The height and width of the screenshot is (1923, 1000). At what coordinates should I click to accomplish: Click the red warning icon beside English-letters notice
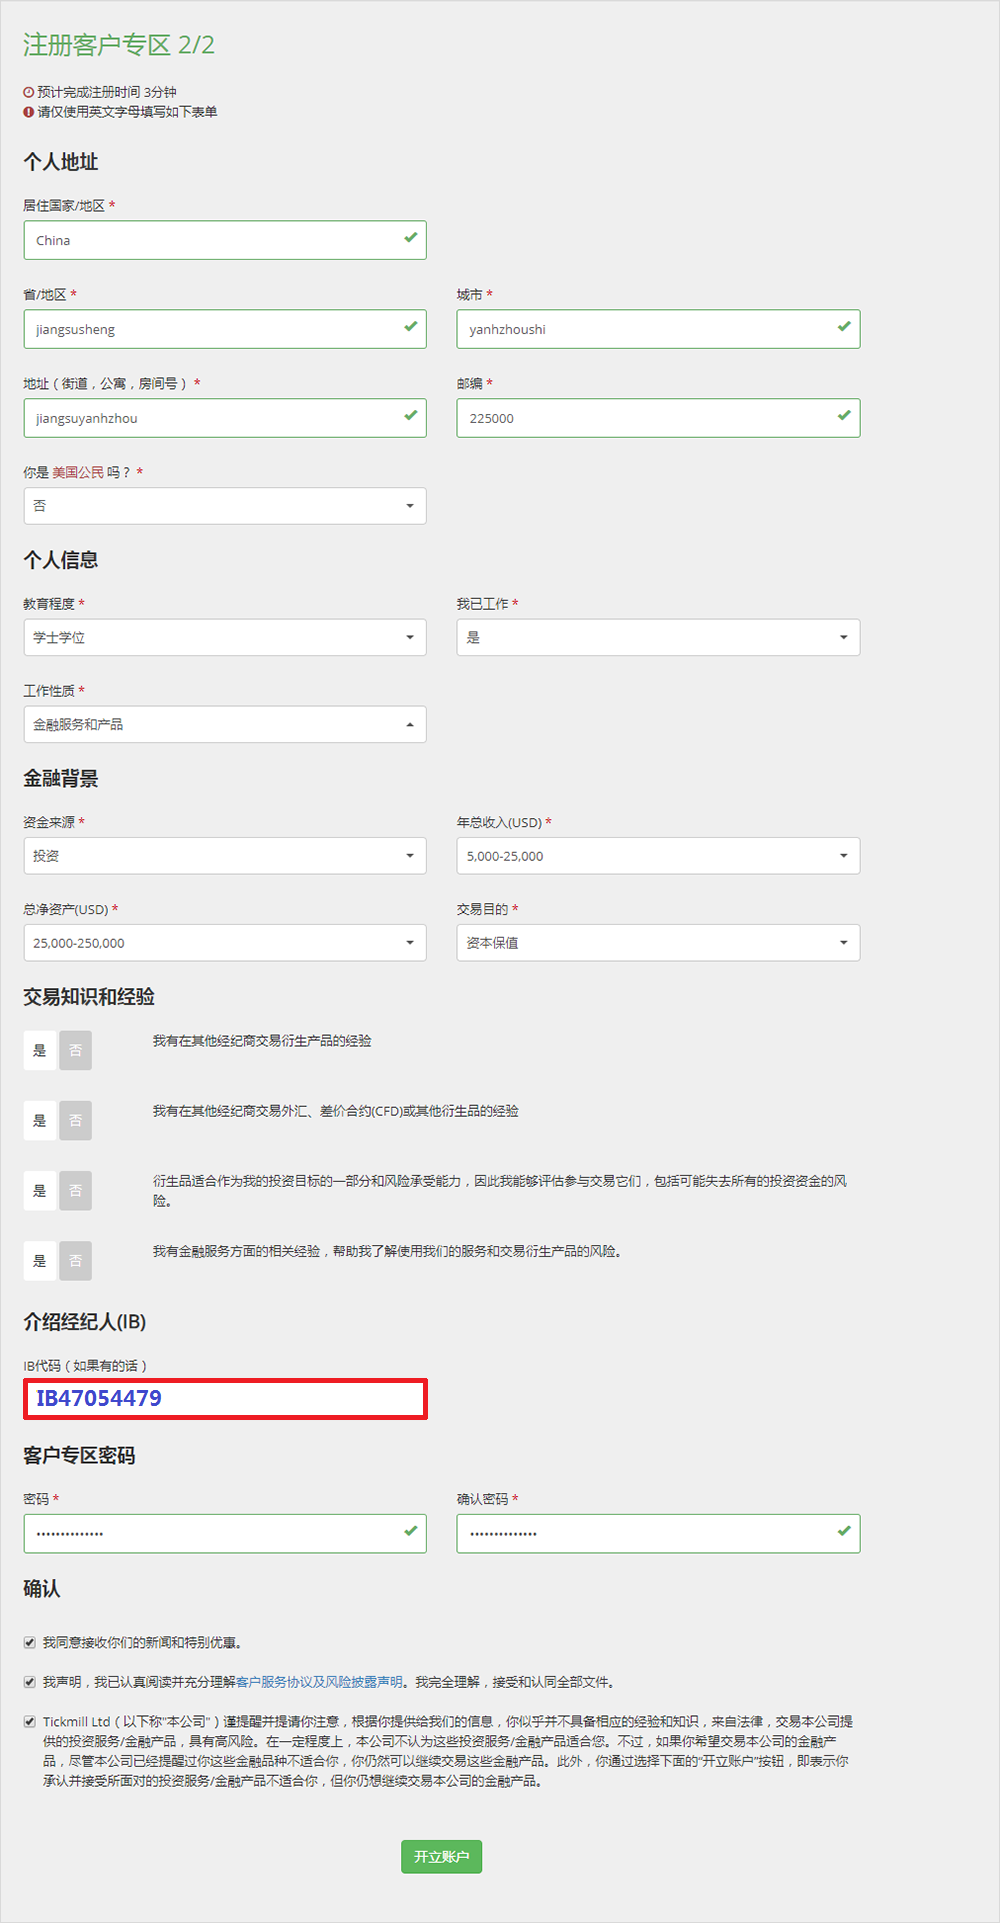[29, 112]
